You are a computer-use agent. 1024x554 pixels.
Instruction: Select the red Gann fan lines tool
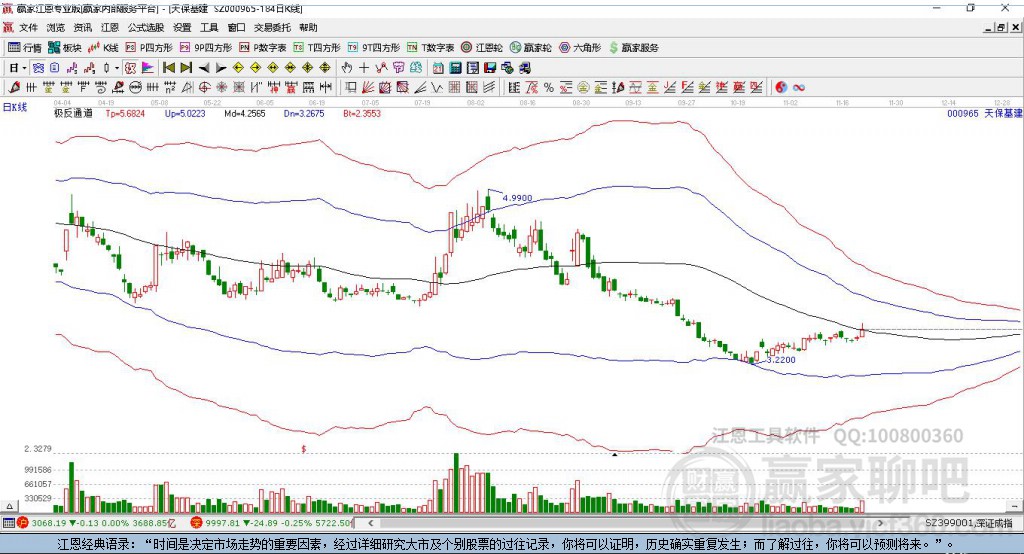click(x=368, y=88)
